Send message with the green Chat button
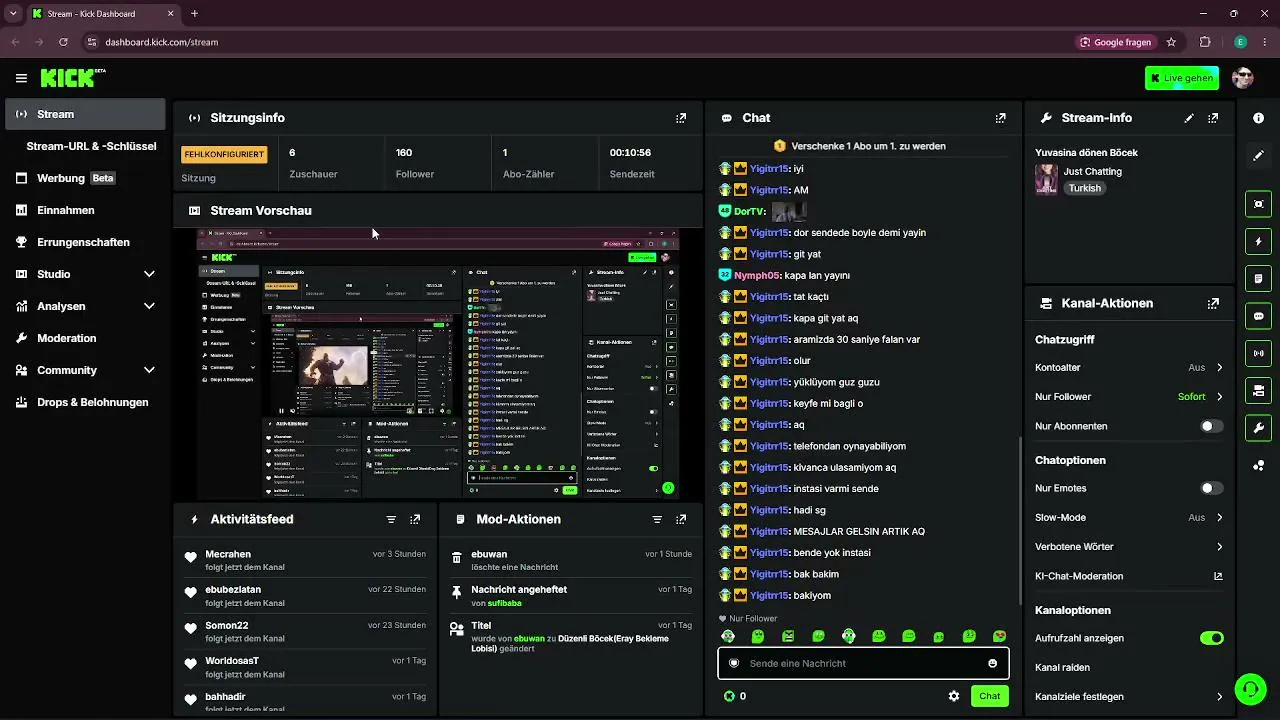 tap(989, 696)
